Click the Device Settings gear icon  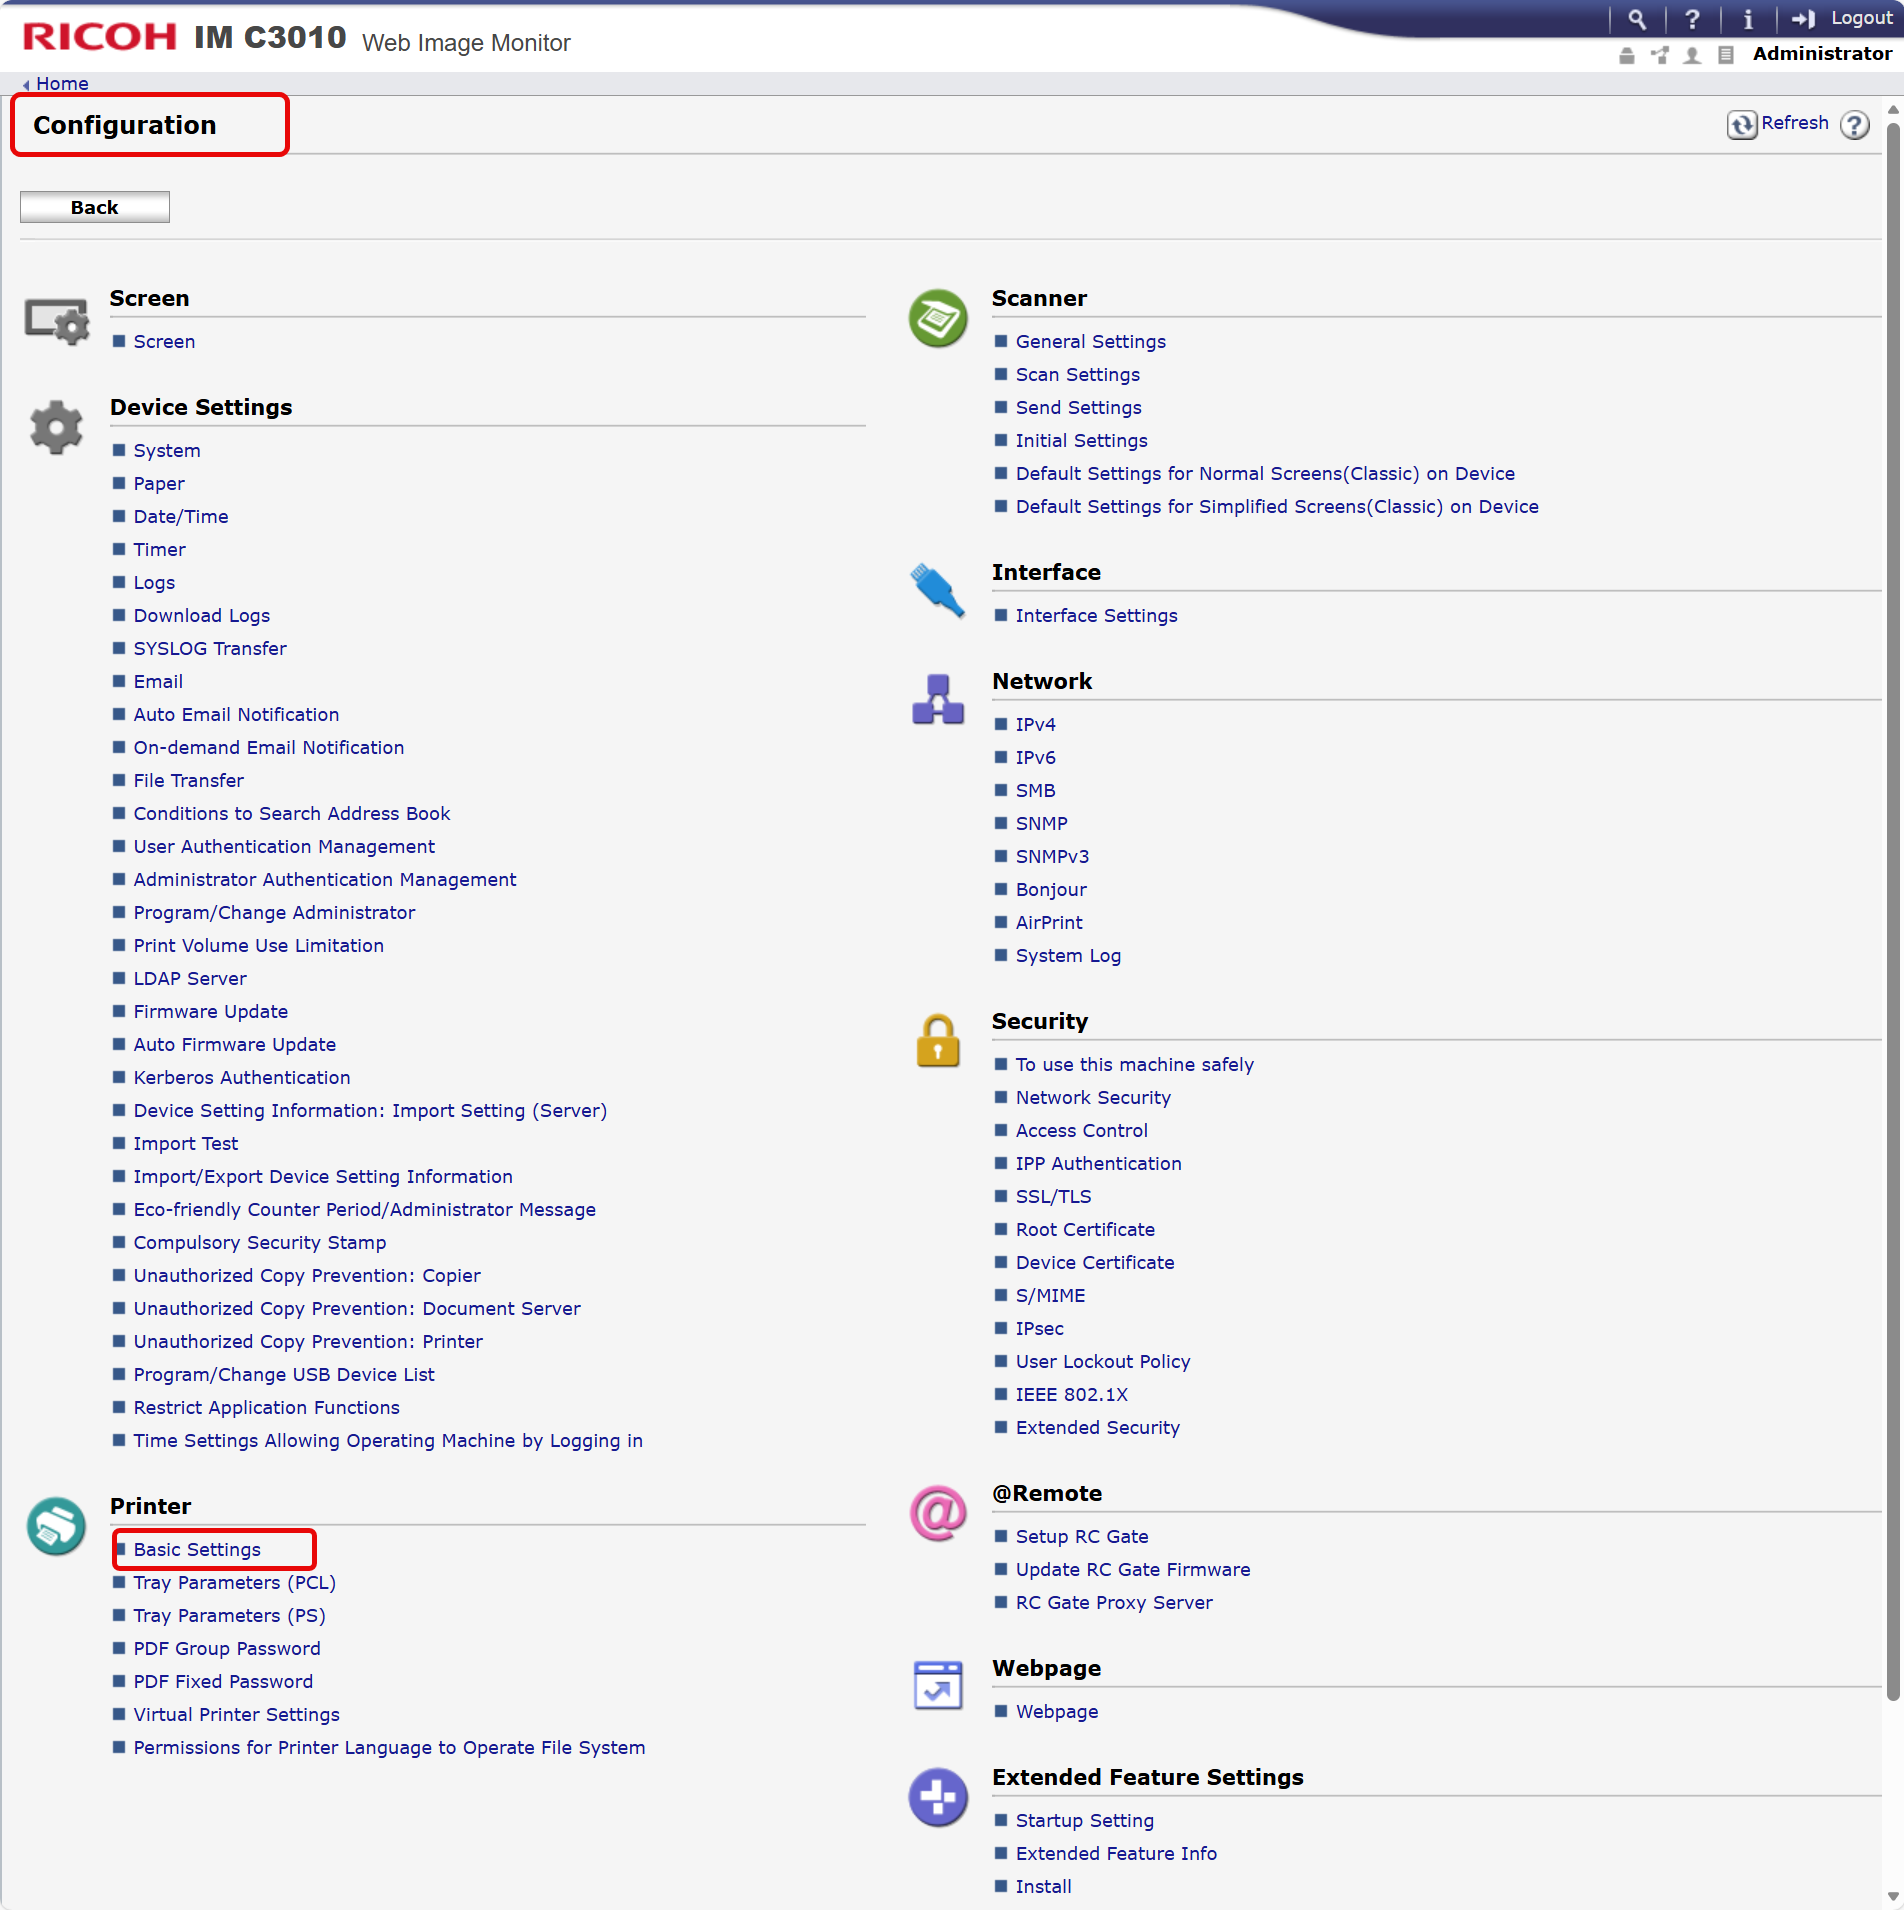pyautogui.click(x=56, y=426)
